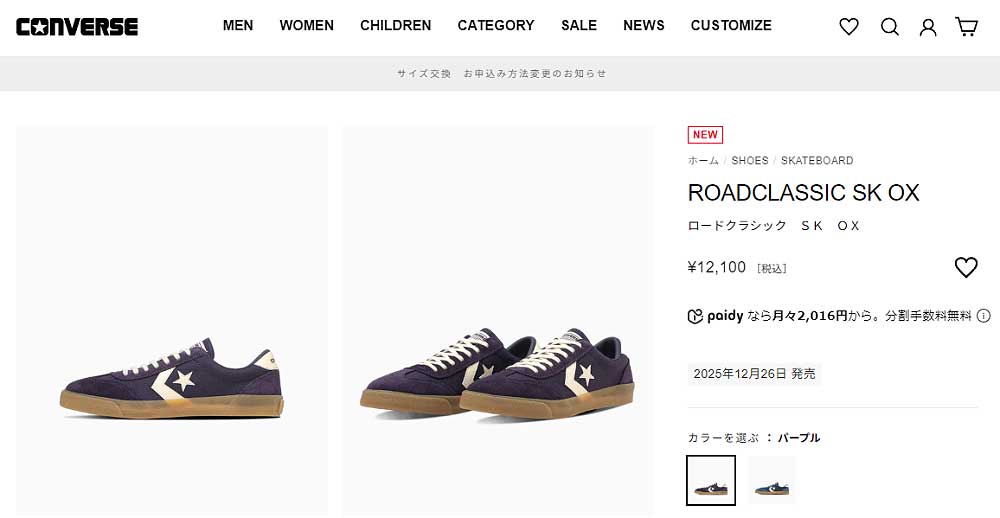1000x518 pixels.
Task: Add ROADCLASSIC SK OX to favorites
Action: pyautogui.click(x=965, y=267)
